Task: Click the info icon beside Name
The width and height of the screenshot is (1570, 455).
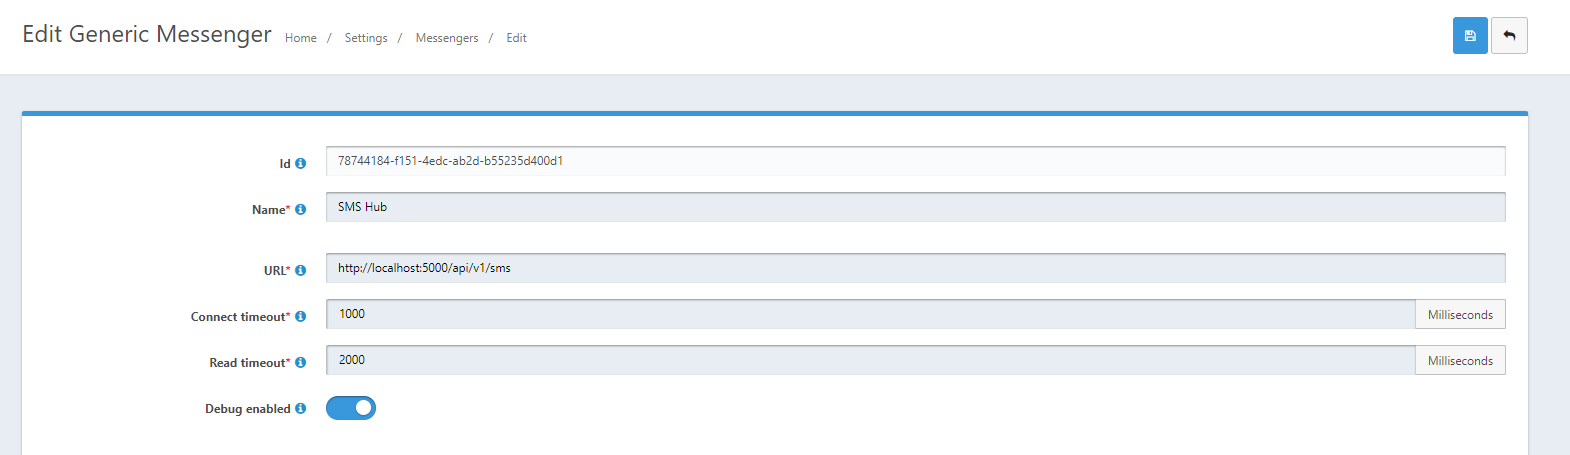Action: pos(300,209)
